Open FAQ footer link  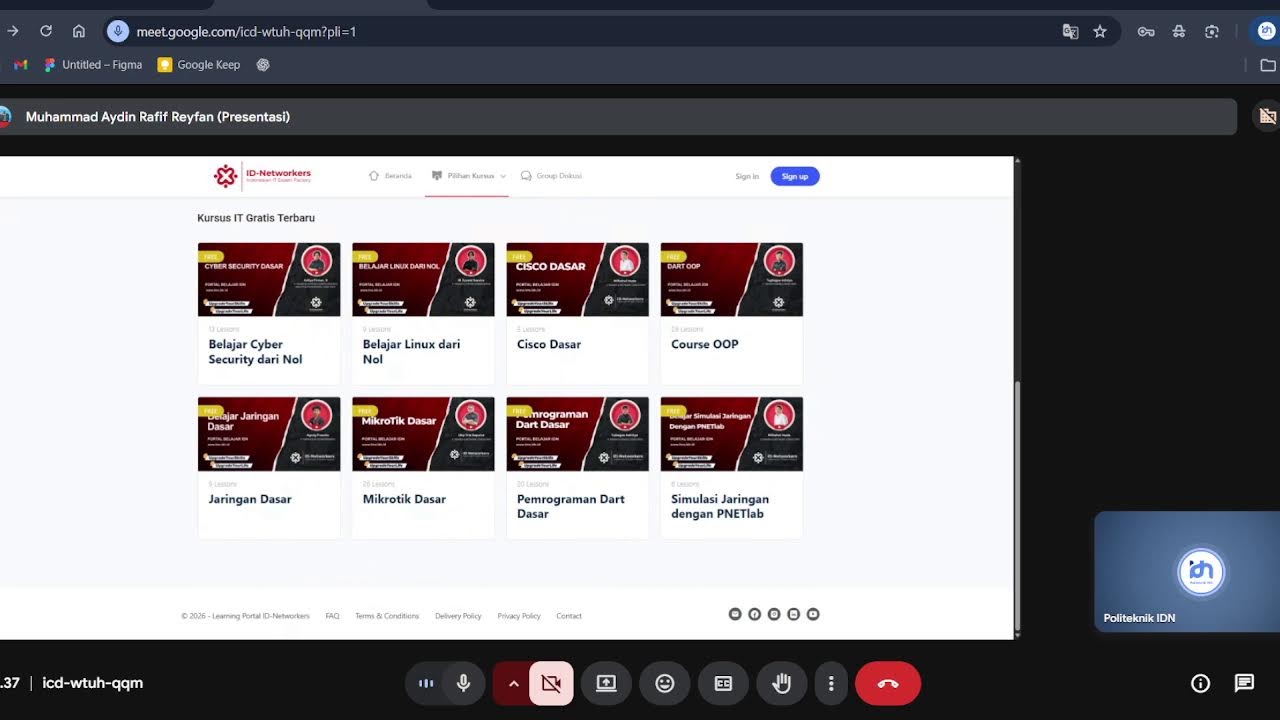(332, 616)
